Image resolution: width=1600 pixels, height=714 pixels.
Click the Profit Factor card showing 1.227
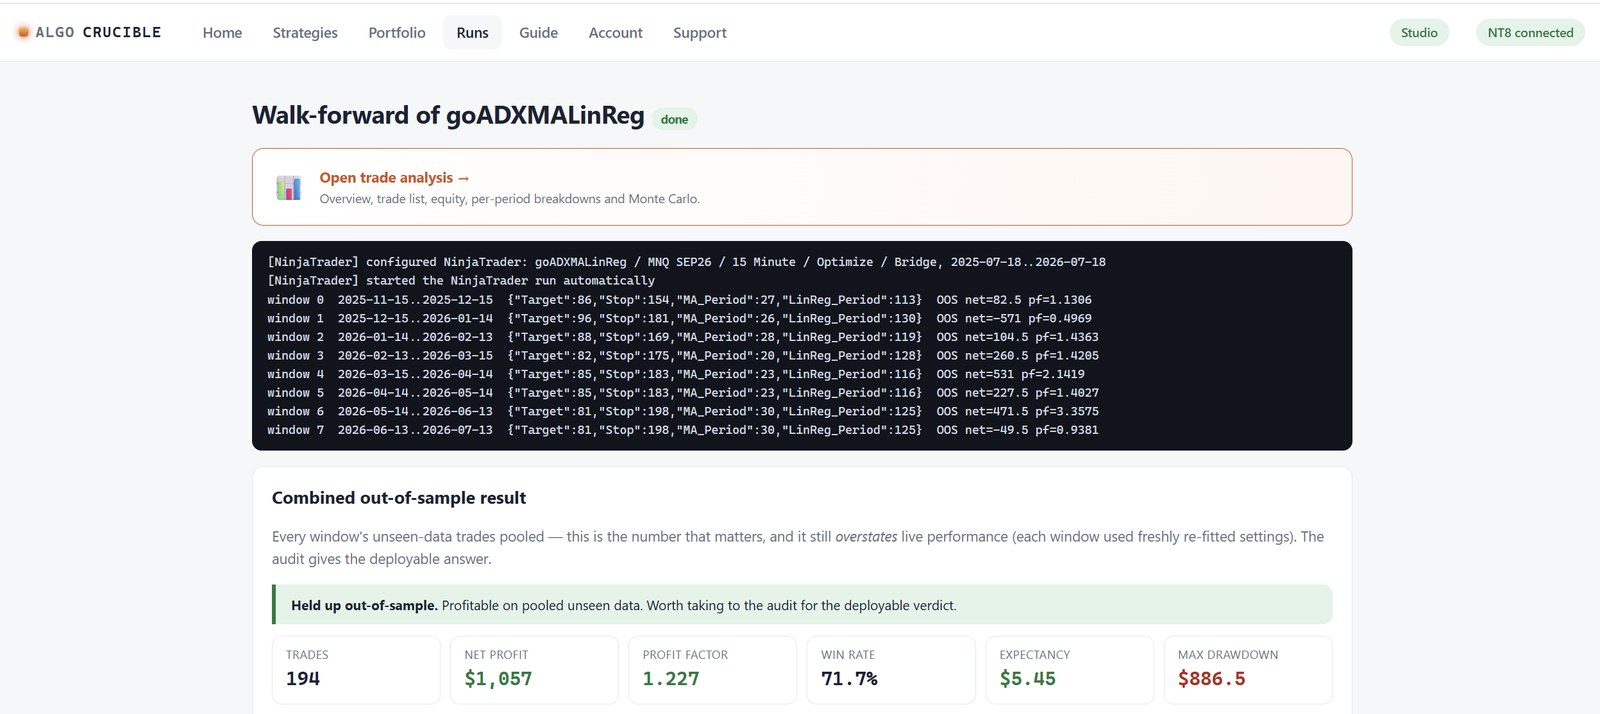click(x=713, y=670)
